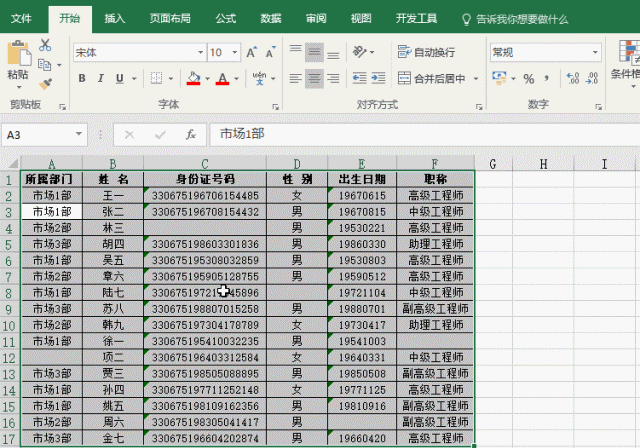The image size is (640, 448).
Task: Switch to the 页面布局 Page Layout tab
Action: pyautogui.click(x=170, y=18)
